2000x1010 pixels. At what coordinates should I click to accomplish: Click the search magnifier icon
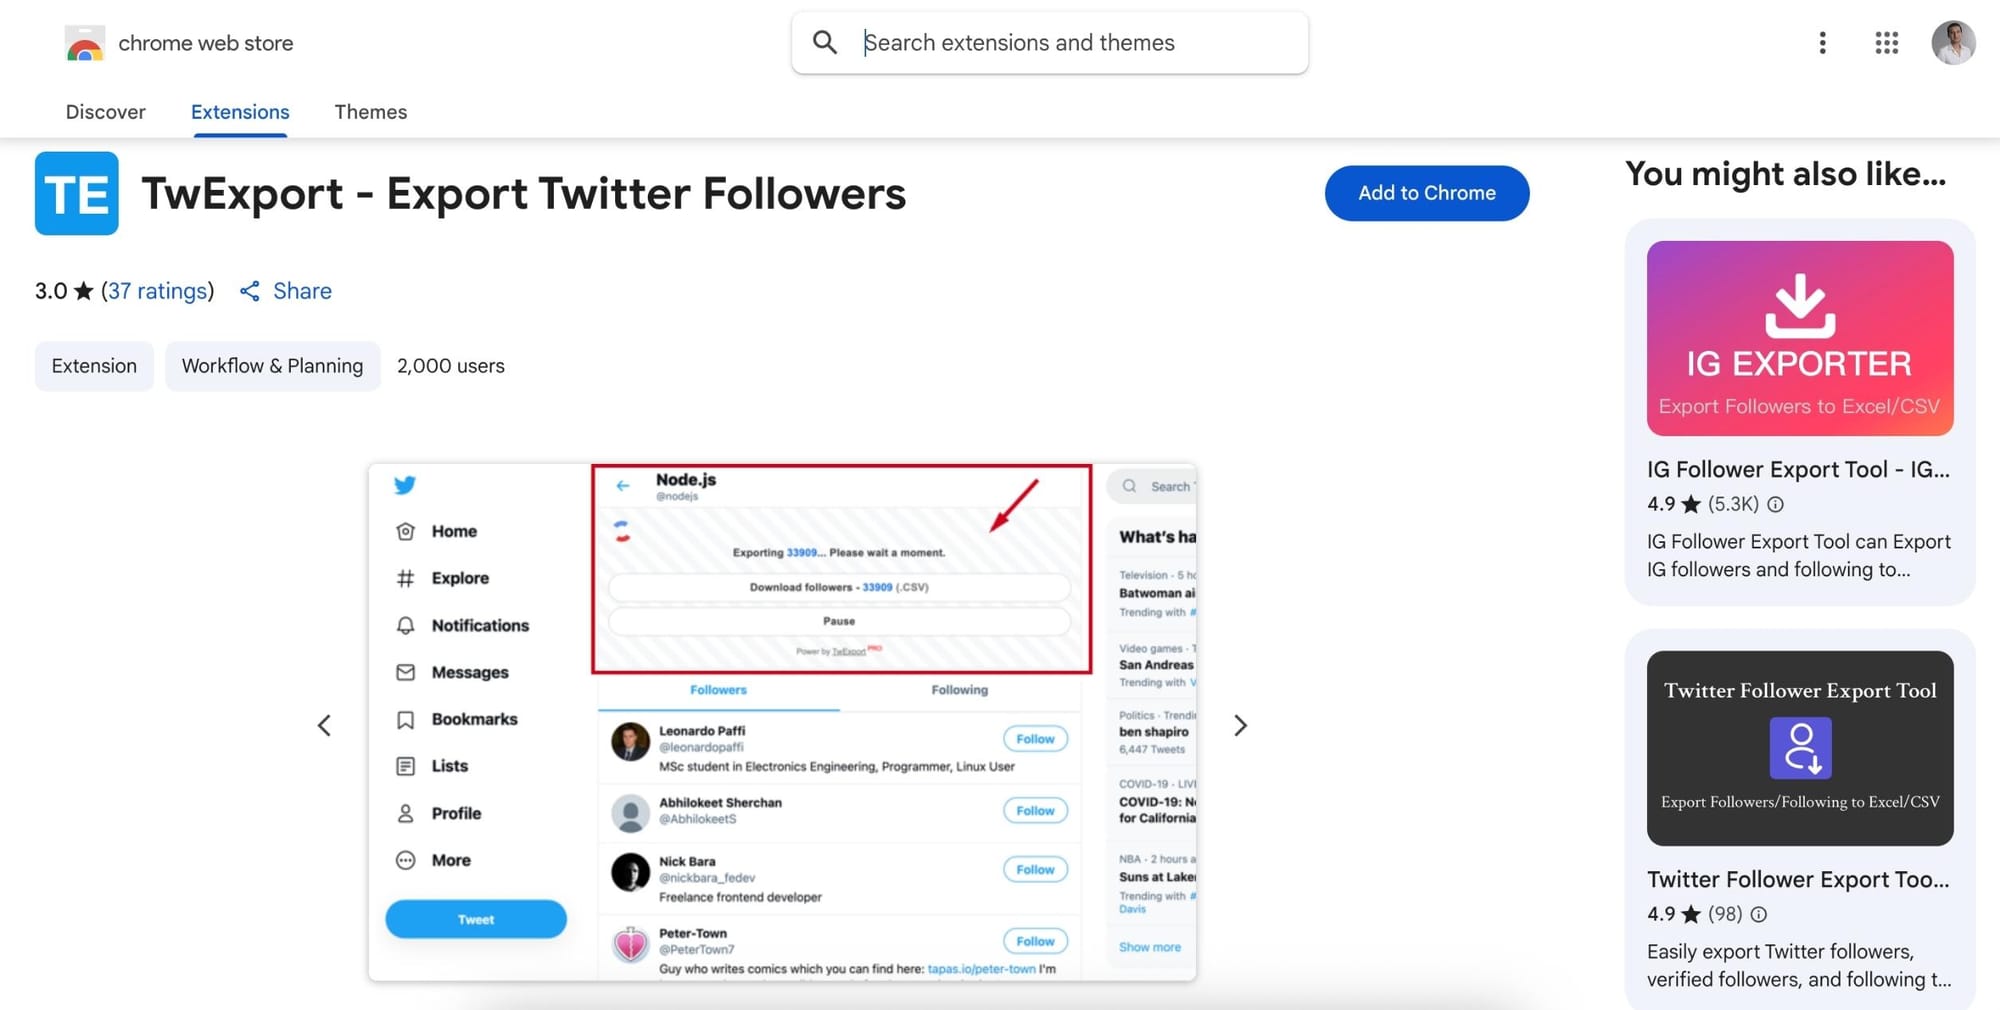pyautogui.click(x=824, y=42)
